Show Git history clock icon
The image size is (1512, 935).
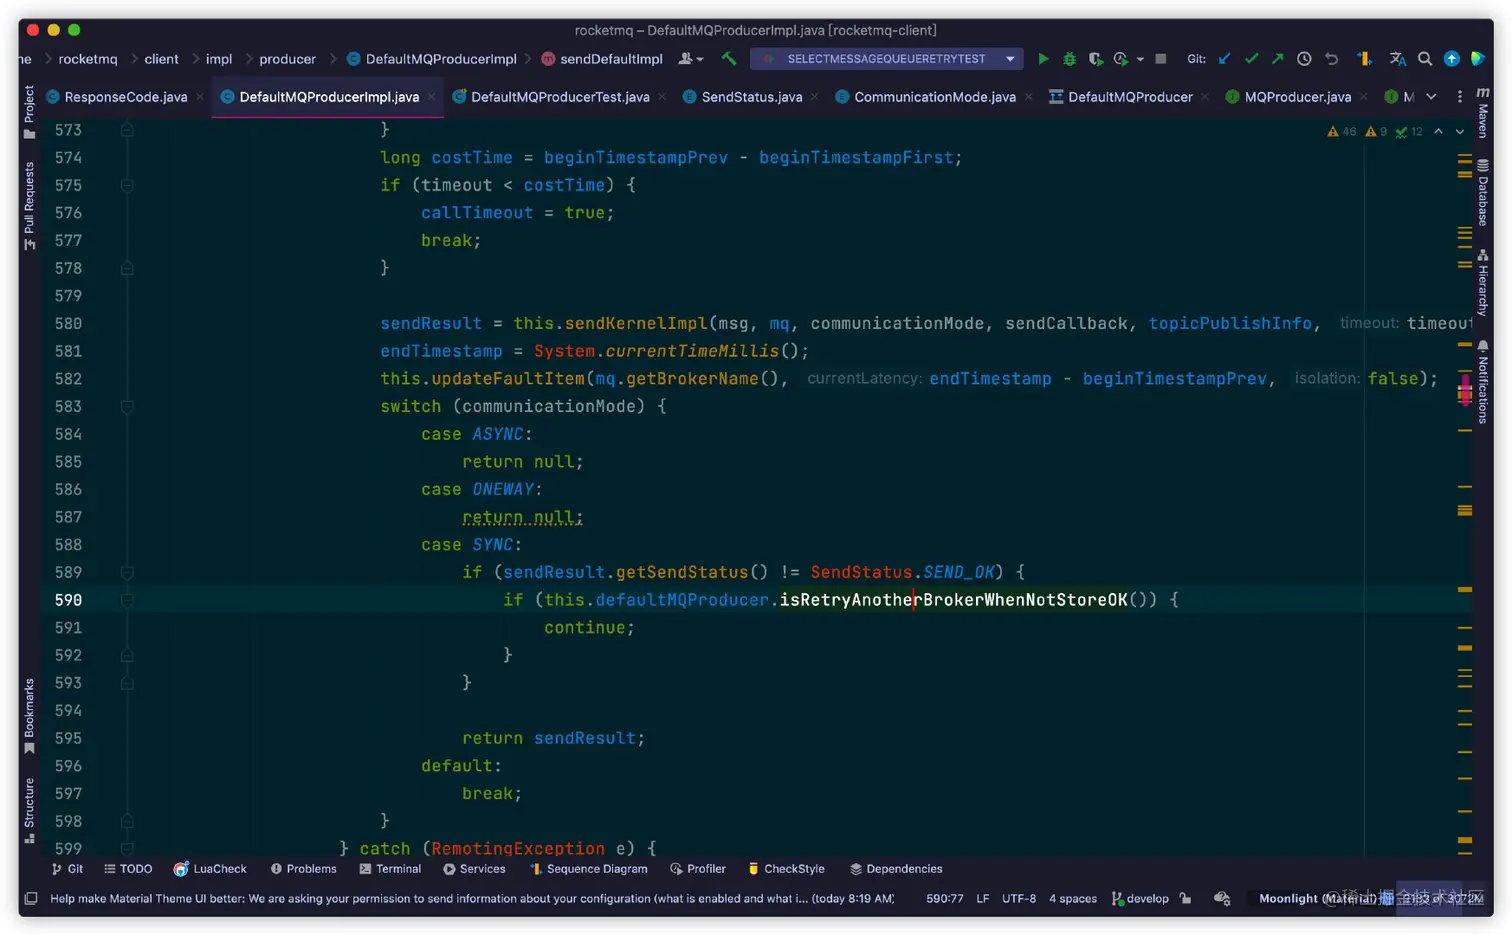(1304, 59)
